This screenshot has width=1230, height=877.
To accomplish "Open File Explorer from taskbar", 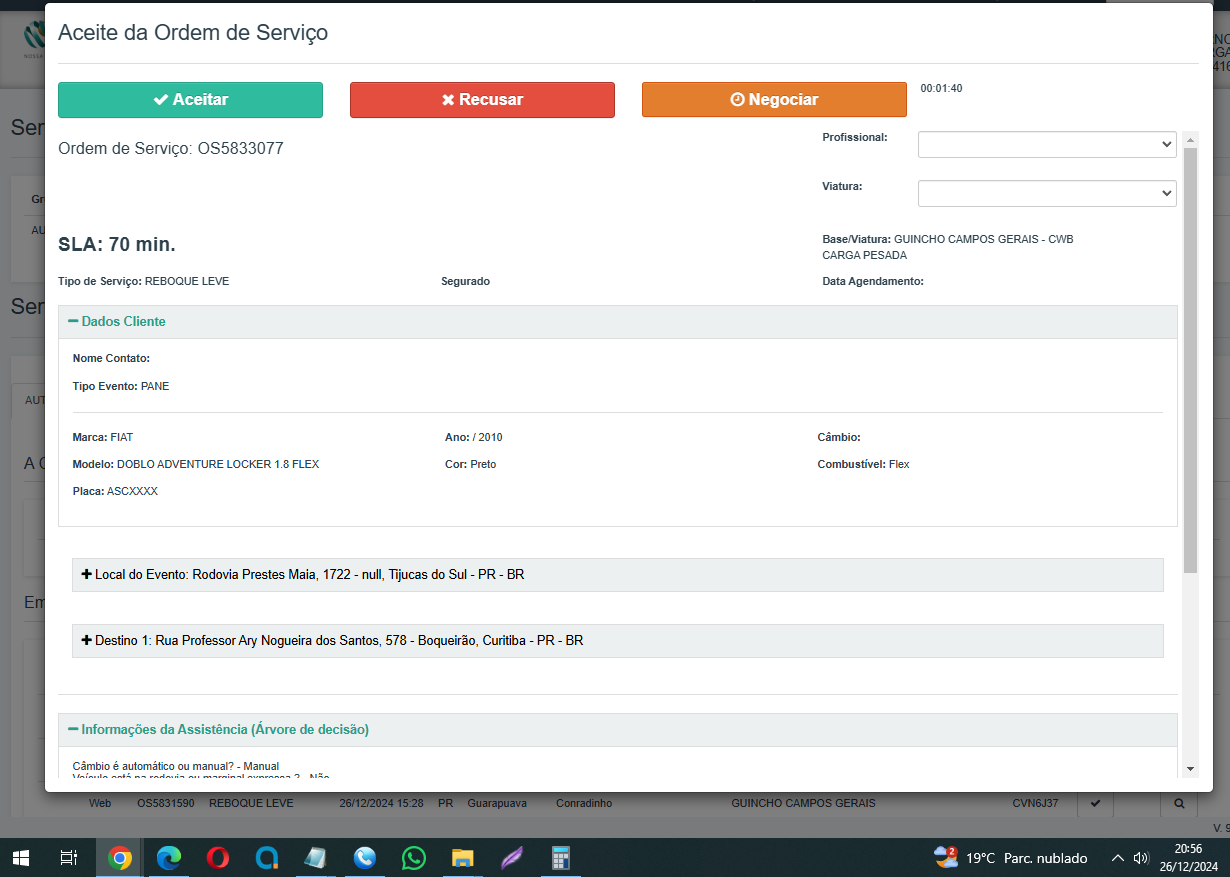I will tap(462, 857).
